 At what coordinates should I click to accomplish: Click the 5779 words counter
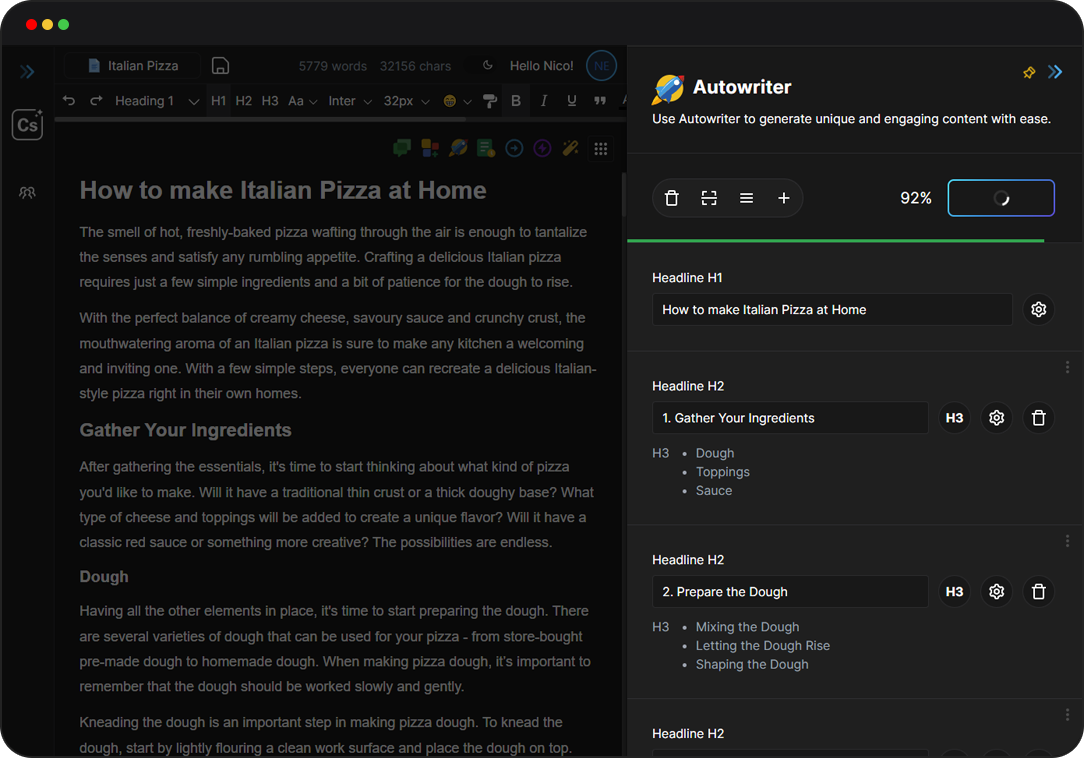[x=333, y=66]
